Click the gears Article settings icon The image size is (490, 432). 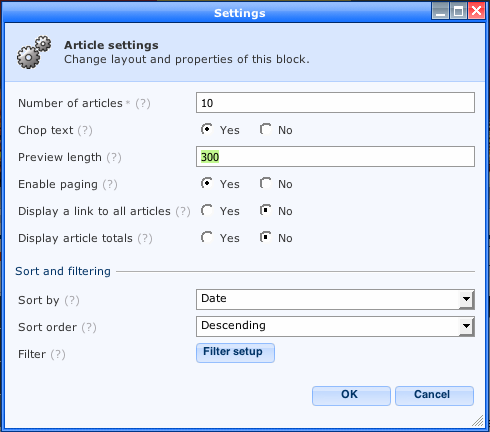(34, 52)
